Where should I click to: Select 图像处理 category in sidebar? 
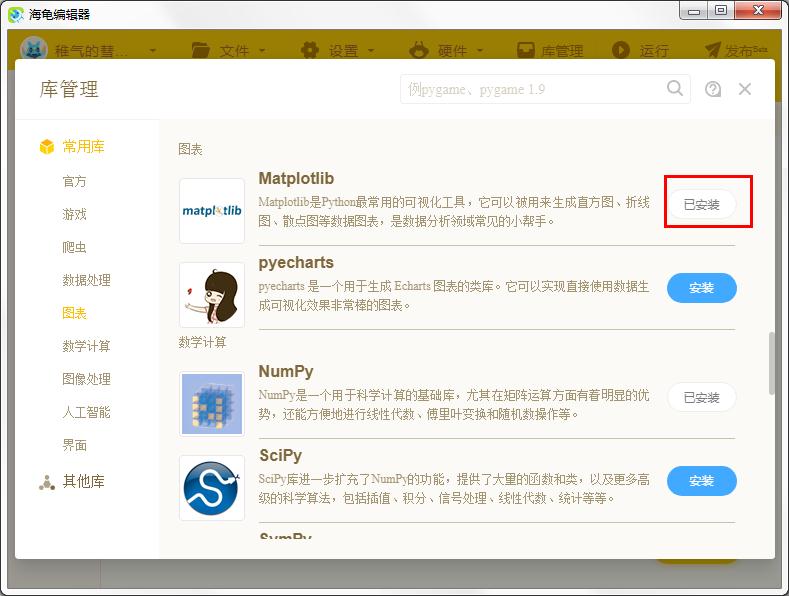[87, 379]
